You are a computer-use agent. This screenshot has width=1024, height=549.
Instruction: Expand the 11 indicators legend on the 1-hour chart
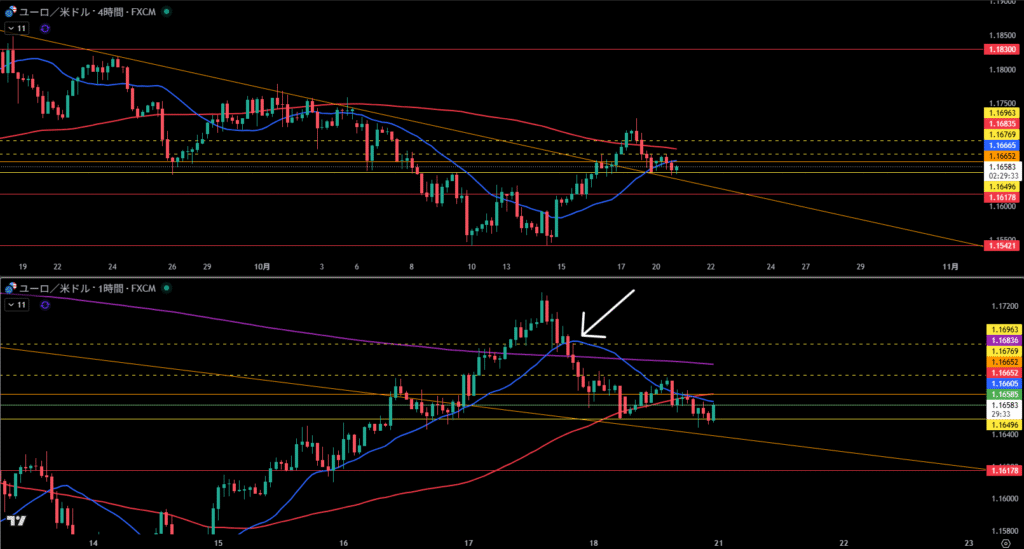click(x=17, y=306)
